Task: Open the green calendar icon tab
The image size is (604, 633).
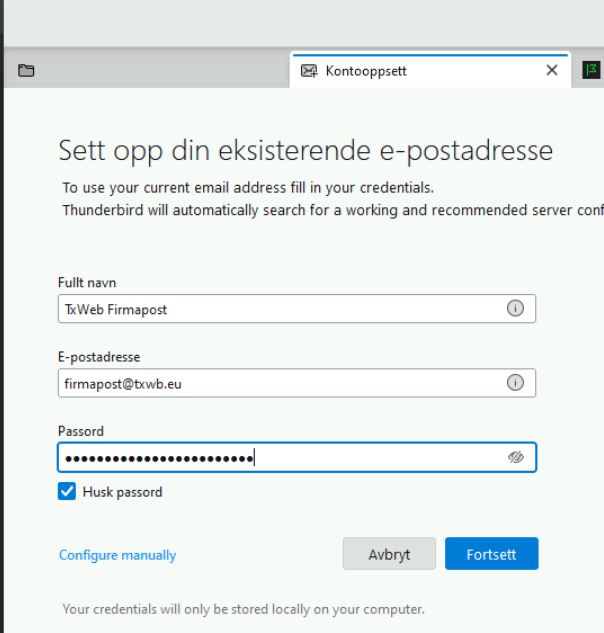Action: click(x=591, y=70)
